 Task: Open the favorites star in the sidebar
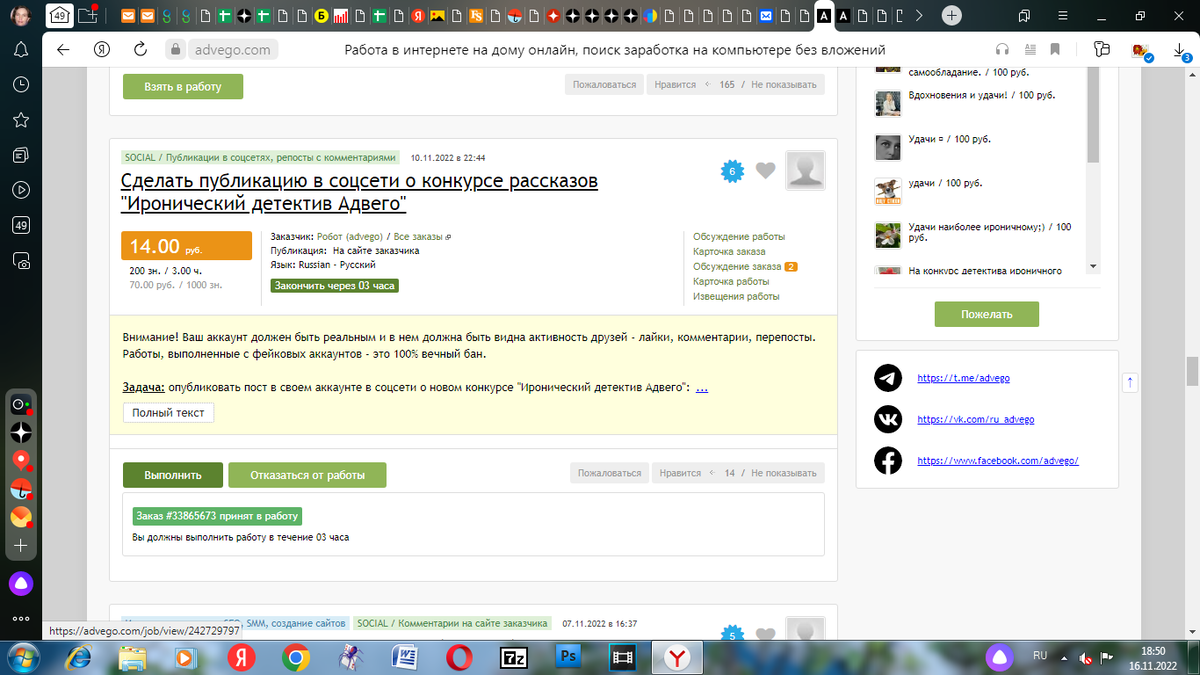(x=21, y=120)
